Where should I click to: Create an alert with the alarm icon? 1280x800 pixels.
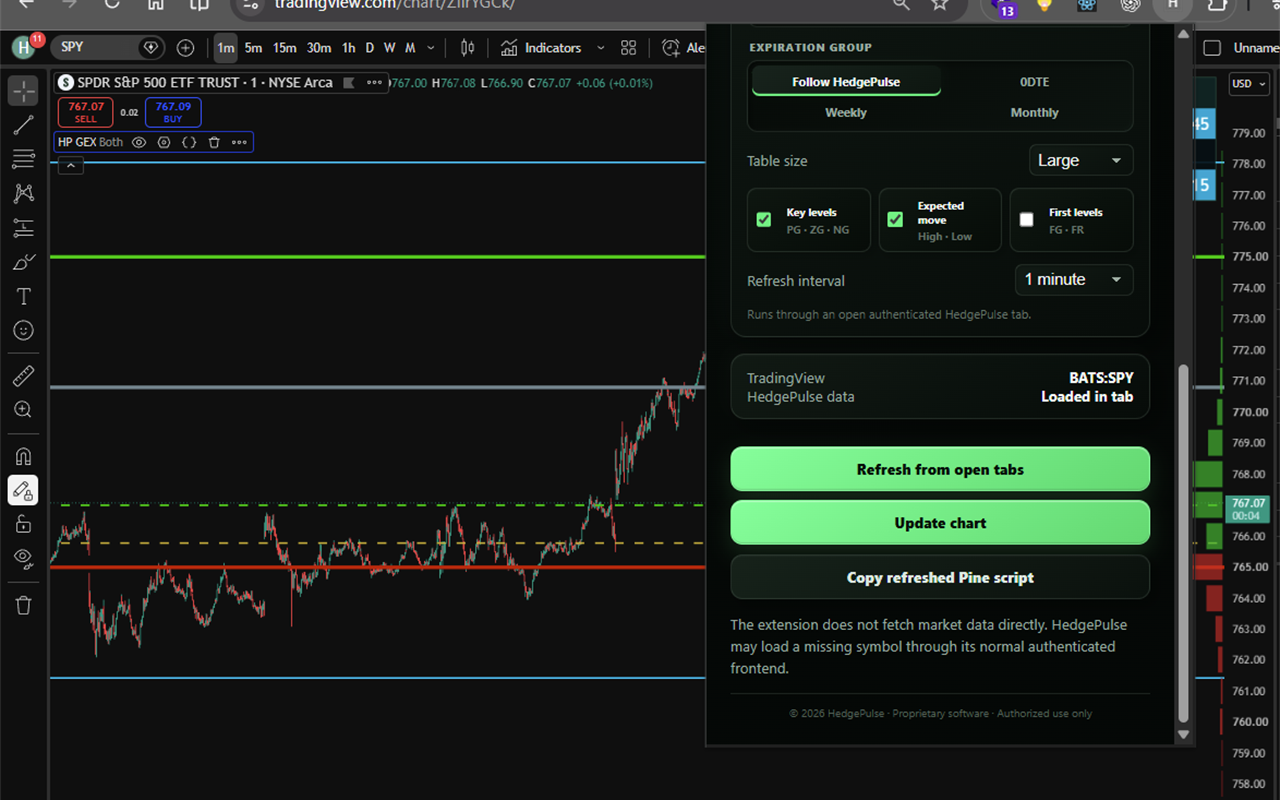click(x=671, y=48)
